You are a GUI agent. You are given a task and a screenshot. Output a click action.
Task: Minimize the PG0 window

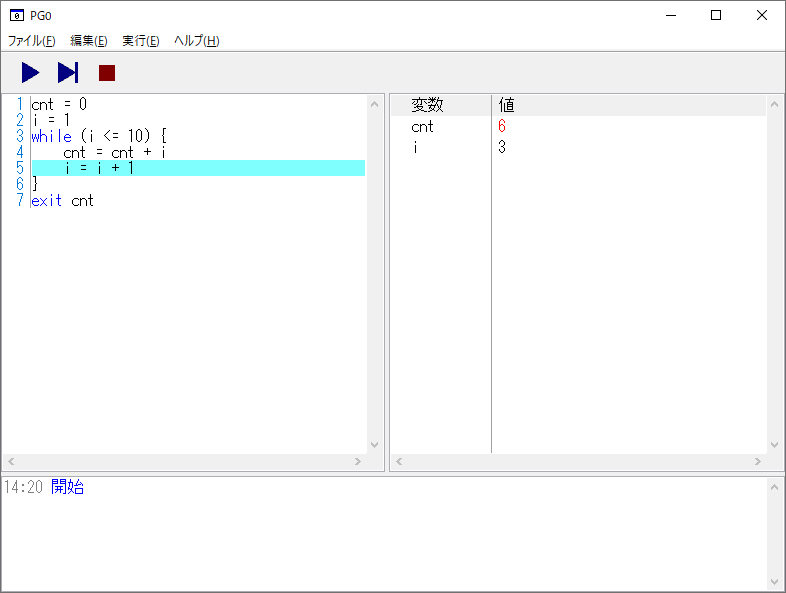click(x=671, y=16)
